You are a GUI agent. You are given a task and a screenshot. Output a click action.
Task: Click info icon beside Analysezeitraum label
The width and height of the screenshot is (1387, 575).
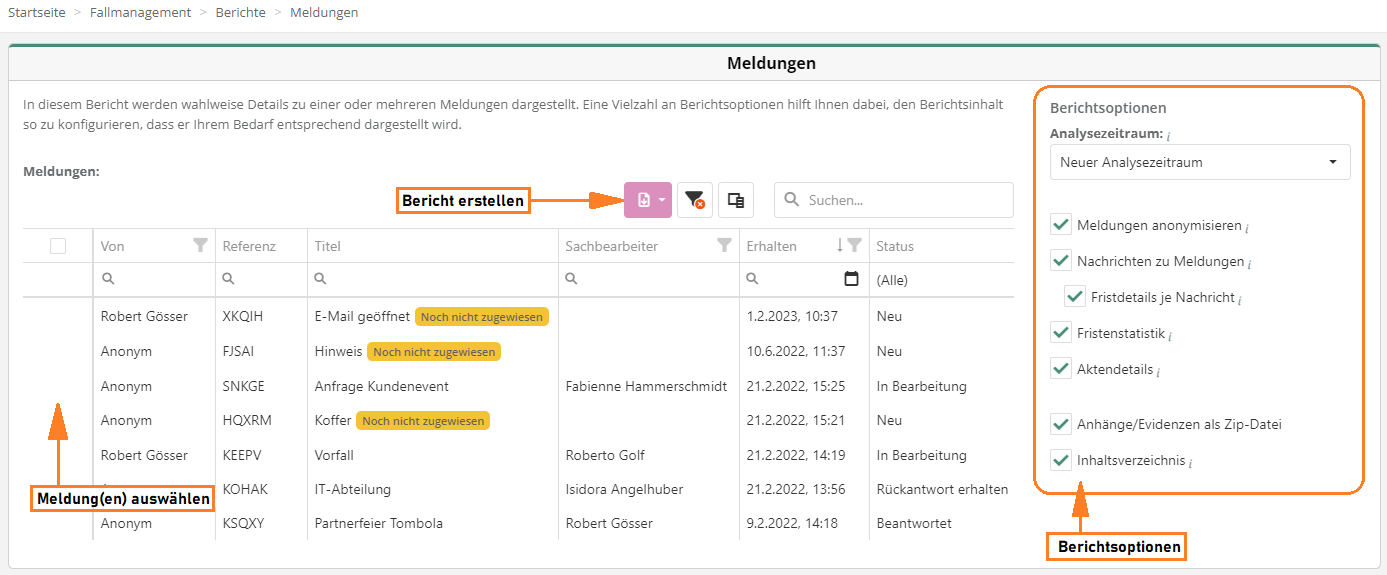(x=1169, y=135)
